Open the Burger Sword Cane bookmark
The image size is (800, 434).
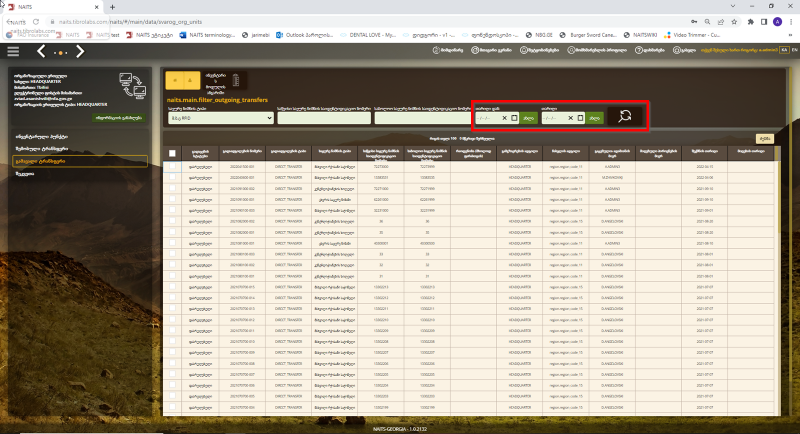[588, 35]
